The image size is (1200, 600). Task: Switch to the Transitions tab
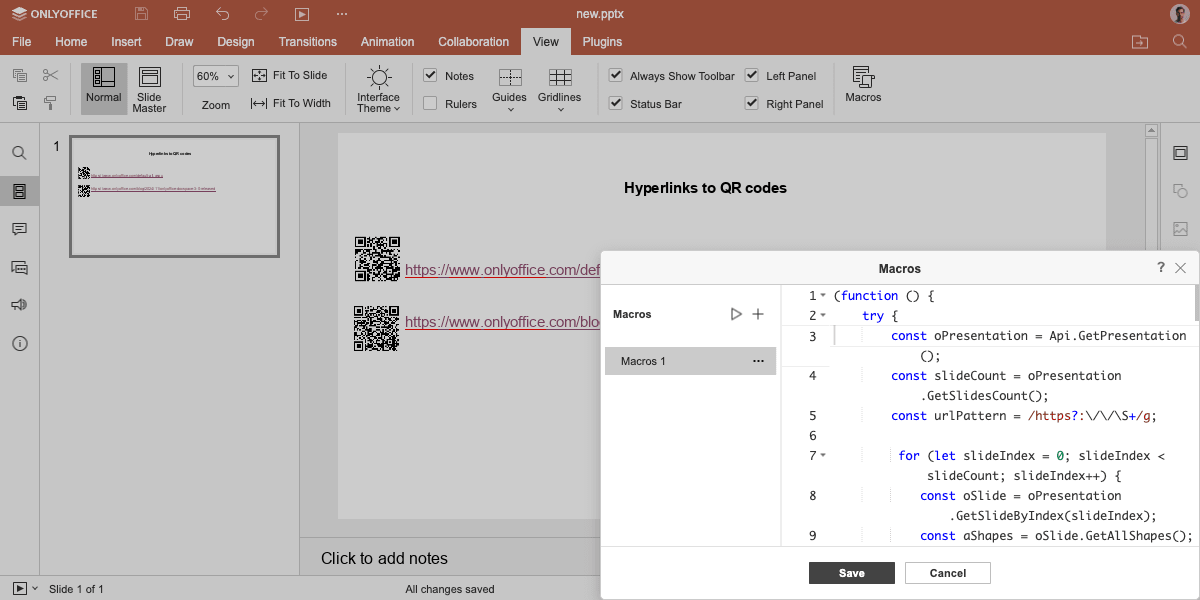[x=308, y=42]
